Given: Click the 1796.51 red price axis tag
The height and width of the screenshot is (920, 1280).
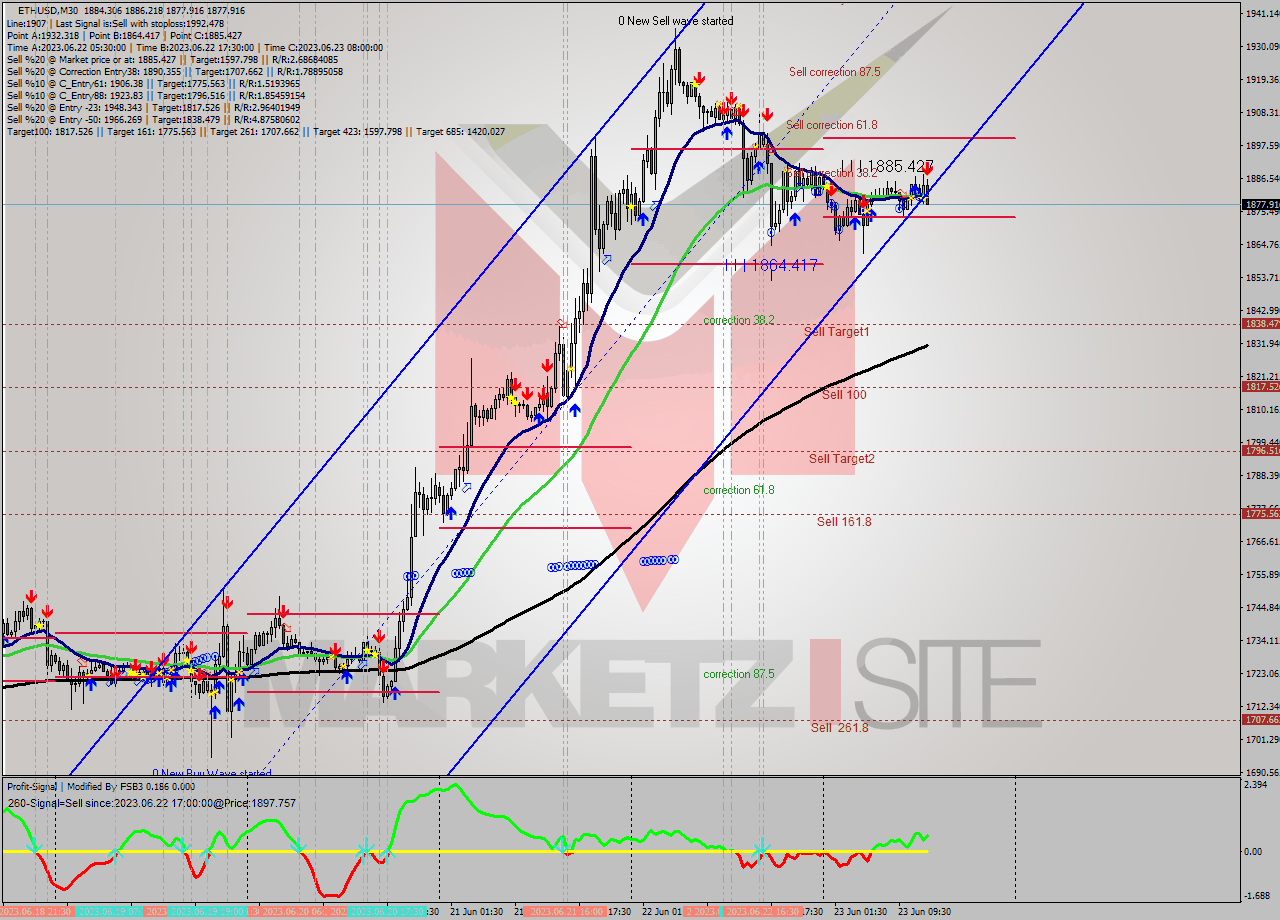Looking at the screenshot, I should [1260, 451].
